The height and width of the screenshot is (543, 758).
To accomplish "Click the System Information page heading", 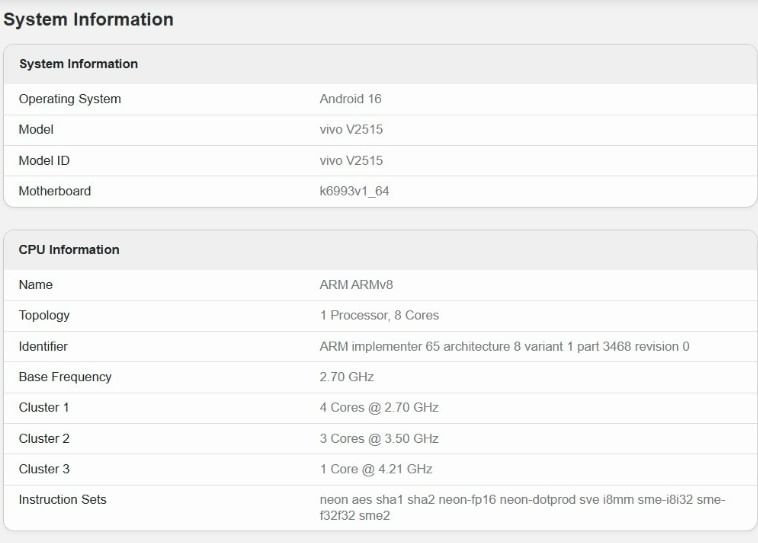I will point(88,20).
